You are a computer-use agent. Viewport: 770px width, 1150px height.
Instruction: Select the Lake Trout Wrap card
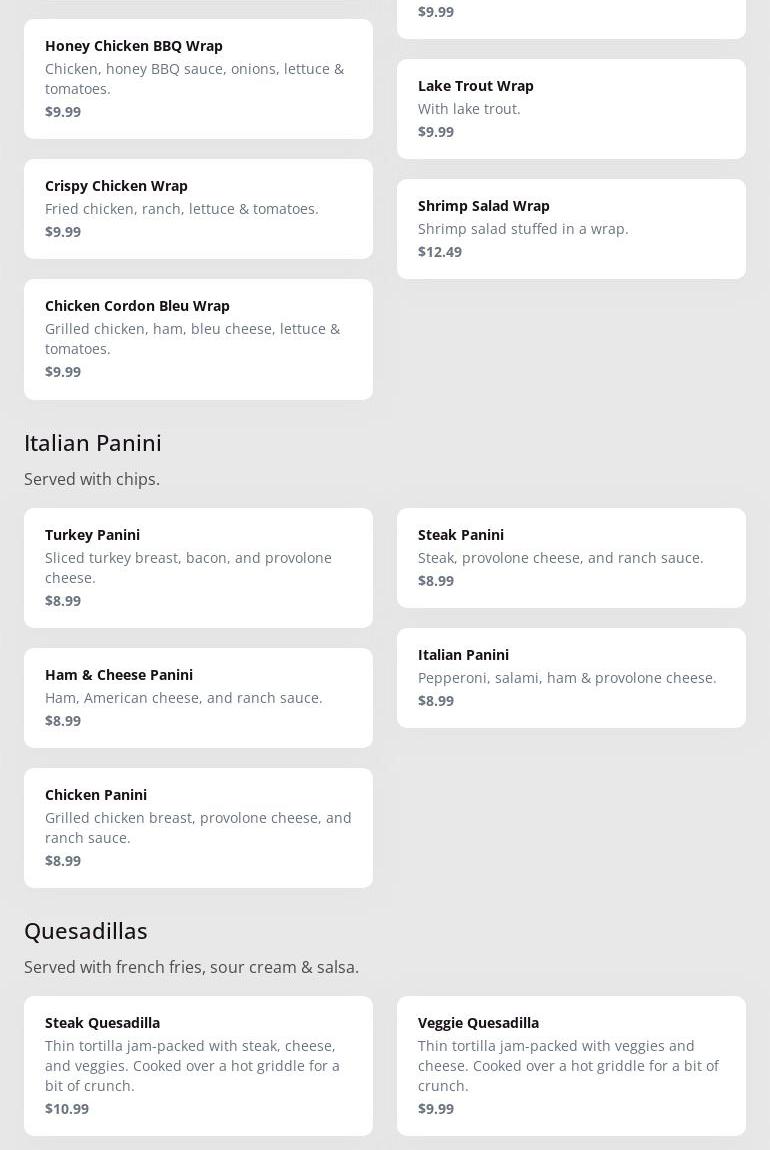tap(571, 108)
